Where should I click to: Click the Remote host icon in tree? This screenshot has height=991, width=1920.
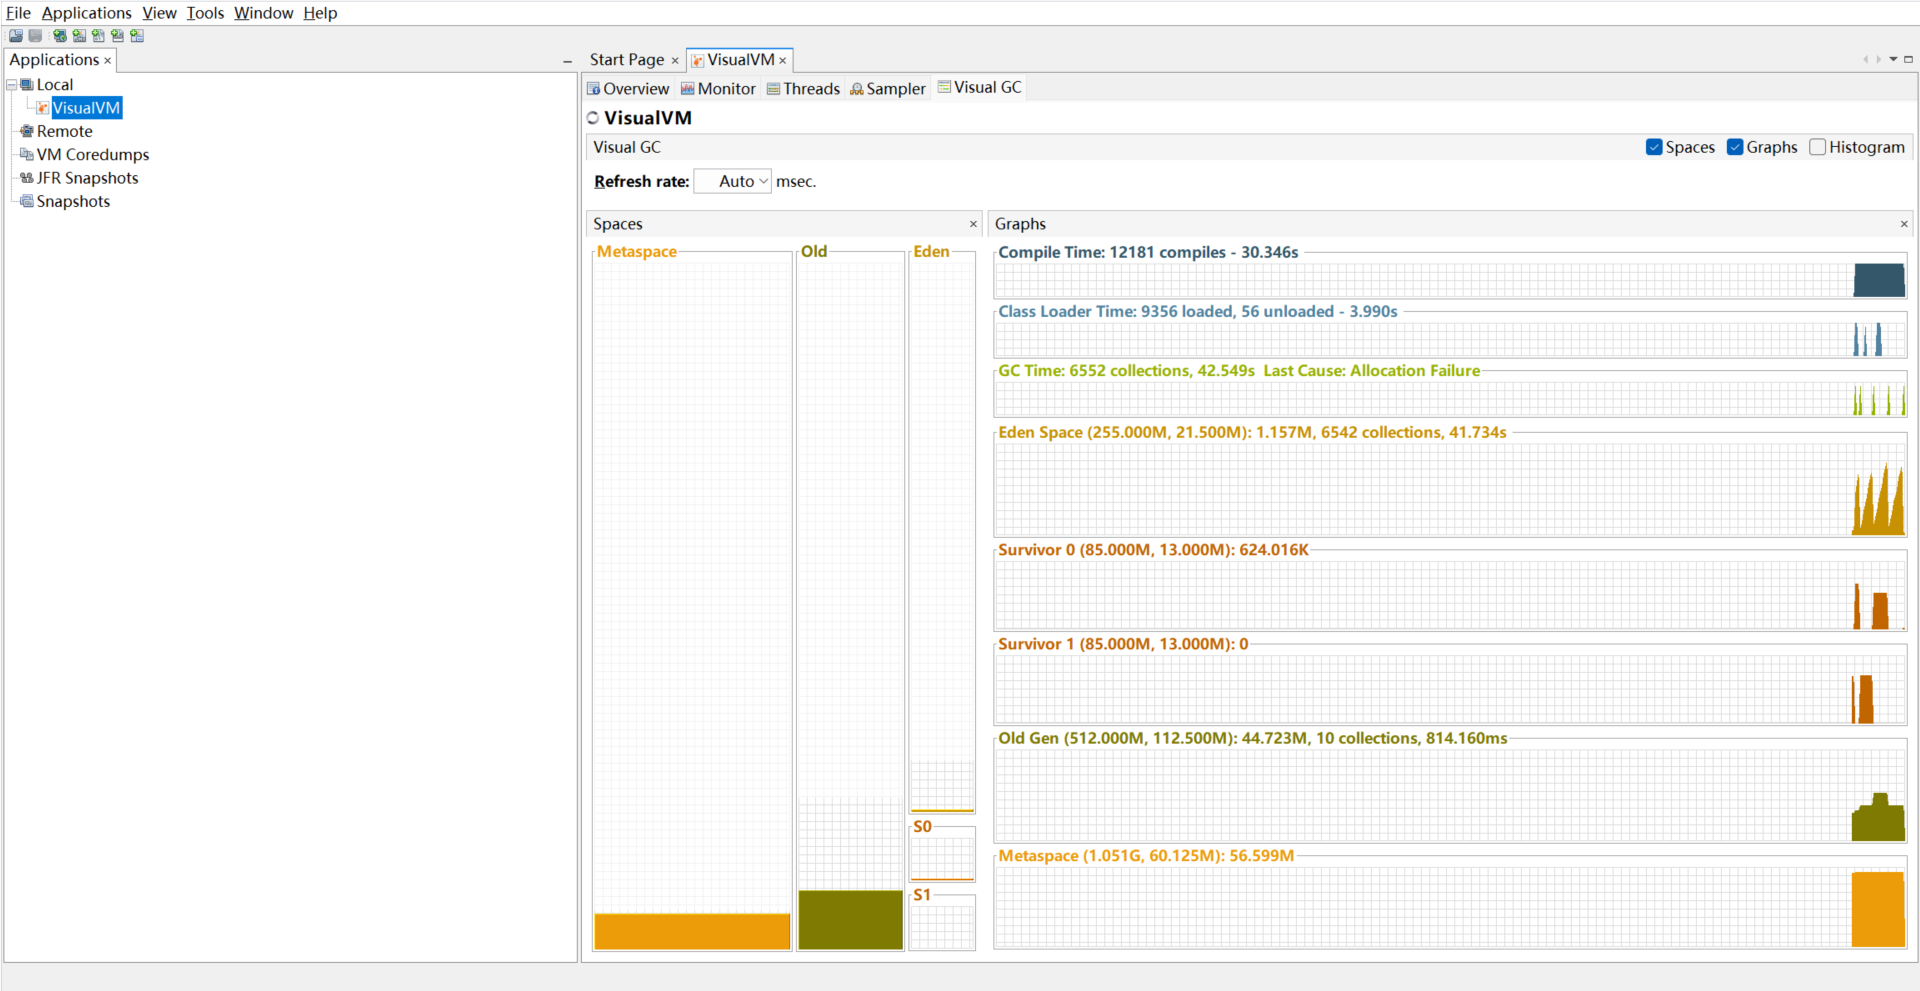27,131
